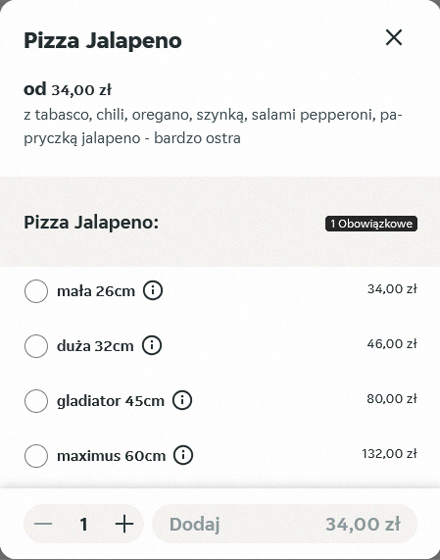Increase quantity with the plus icon
Screen dimensions: 440x560
point(124,524)
